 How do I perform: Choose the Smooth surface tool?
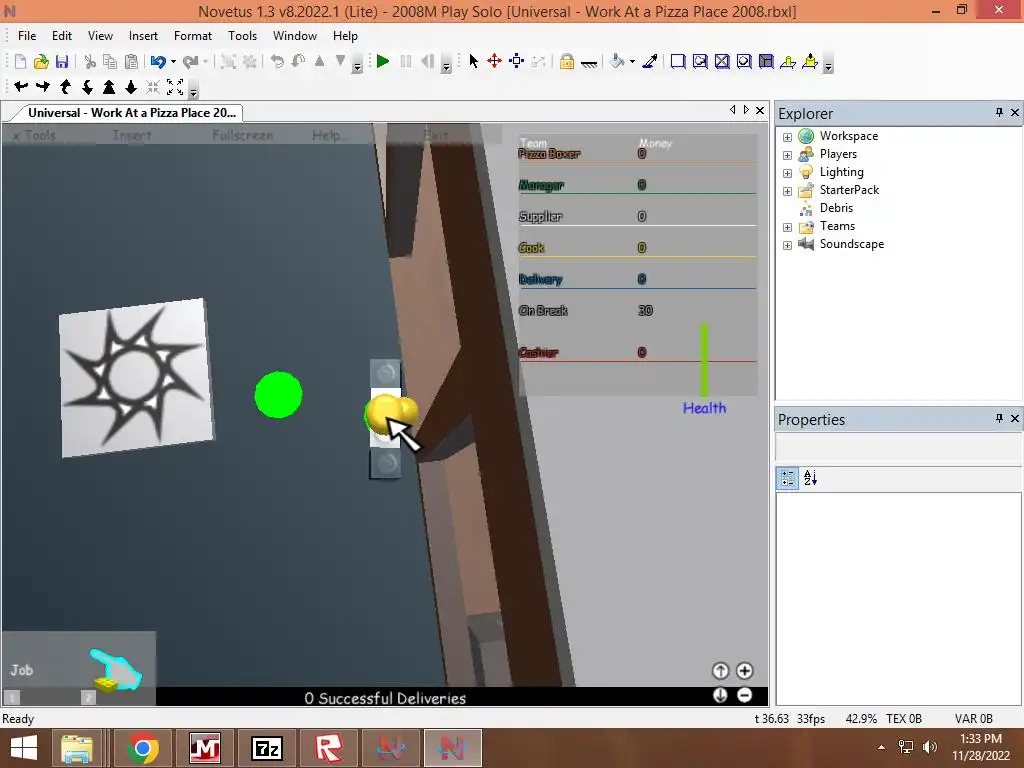coord(678,61)
